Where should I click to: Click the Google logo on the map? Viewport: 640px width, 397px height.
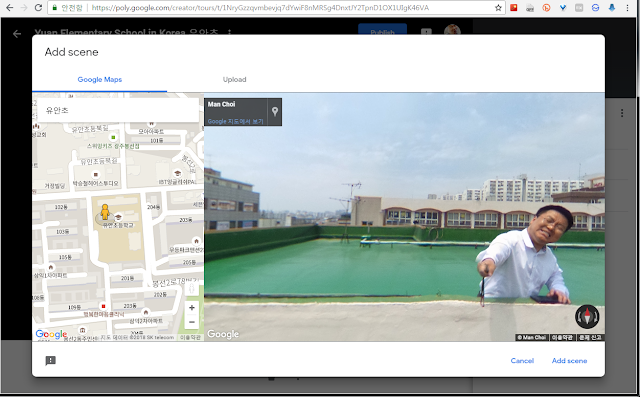tap(51, 334)
